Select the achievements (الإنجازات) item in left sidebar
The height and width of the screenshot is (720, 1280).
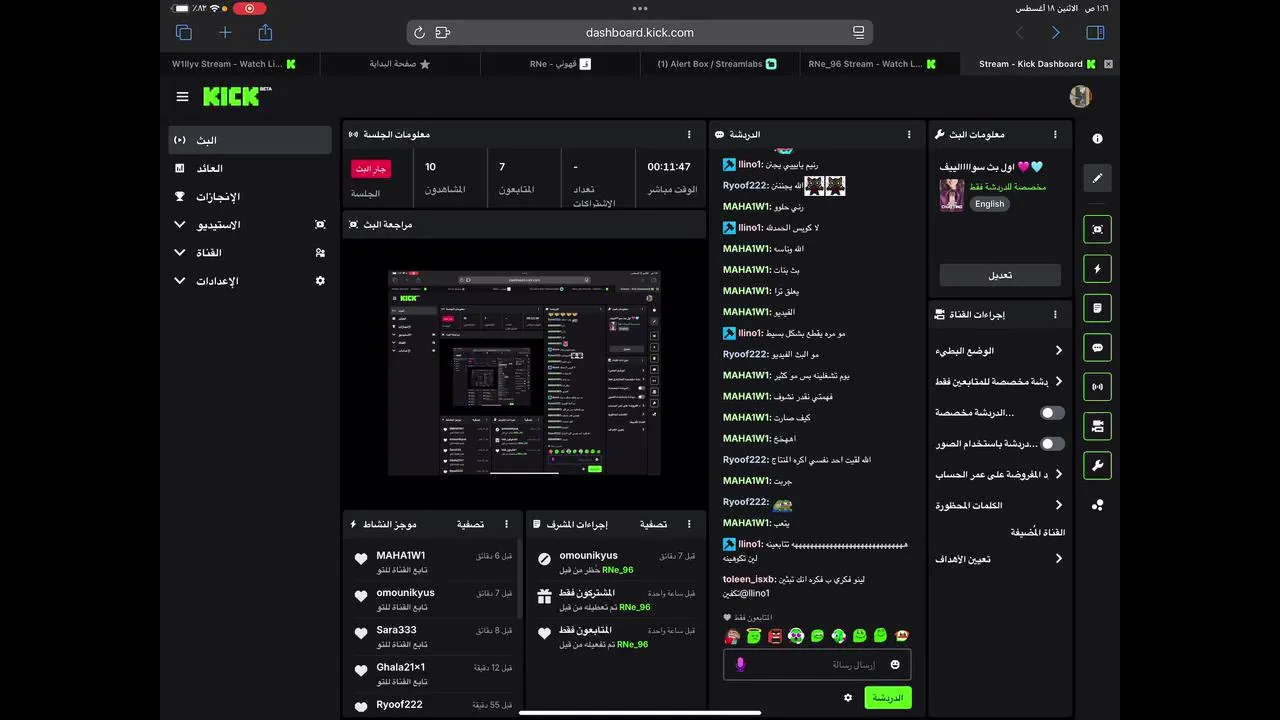click(250, 197)
